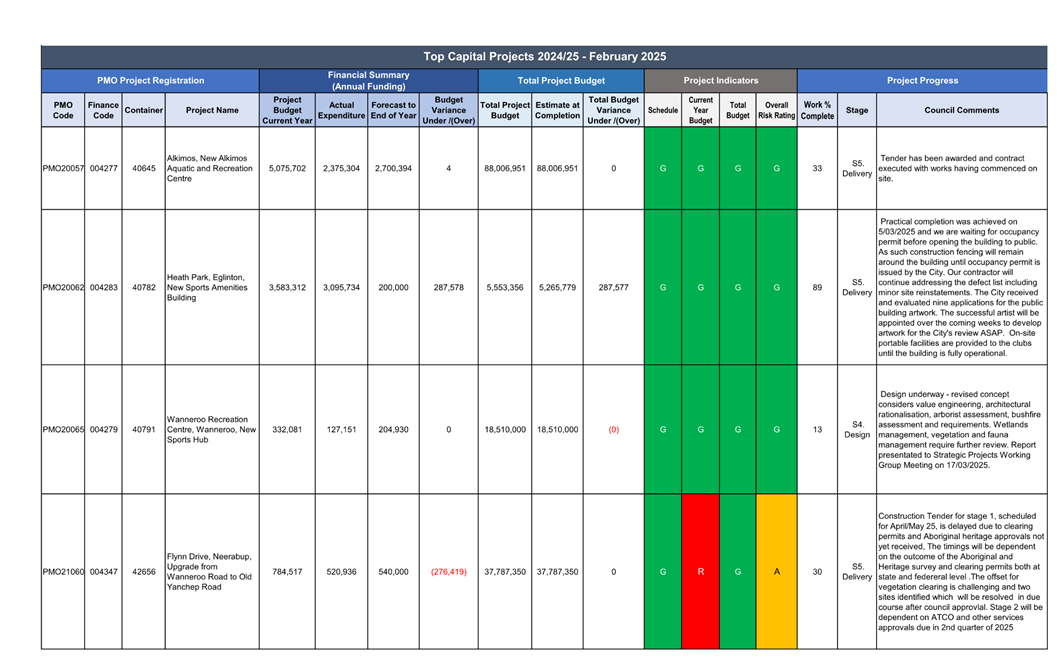
Task: Click the Project Indicators group header
Action: pyautogui.click(x=720, y=81)
